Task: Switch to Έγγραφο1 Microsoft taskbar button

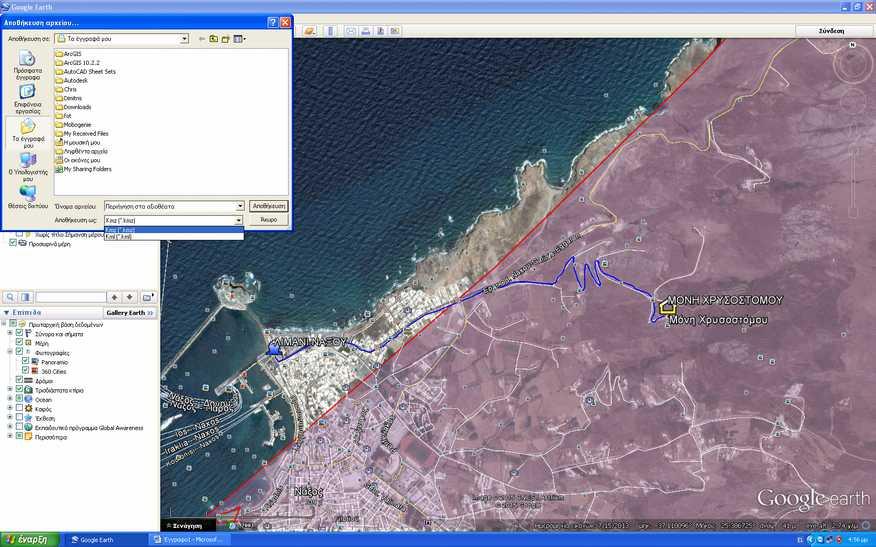Action: pos(189,540)
